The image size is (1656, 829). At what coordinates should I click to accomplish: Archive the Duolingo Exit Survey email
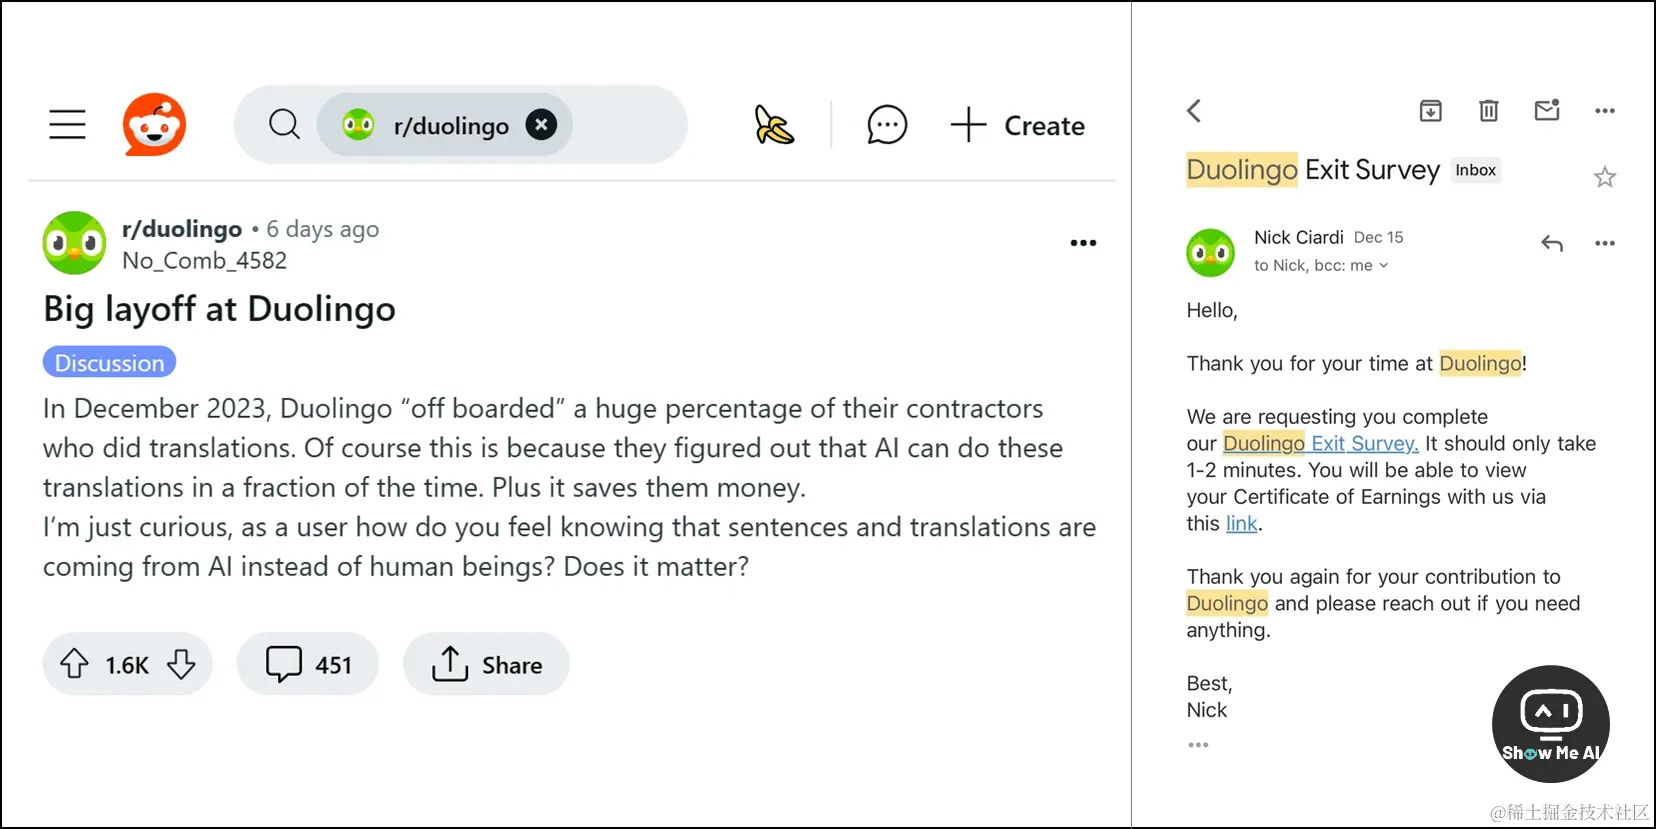[x=1431, y=111]
